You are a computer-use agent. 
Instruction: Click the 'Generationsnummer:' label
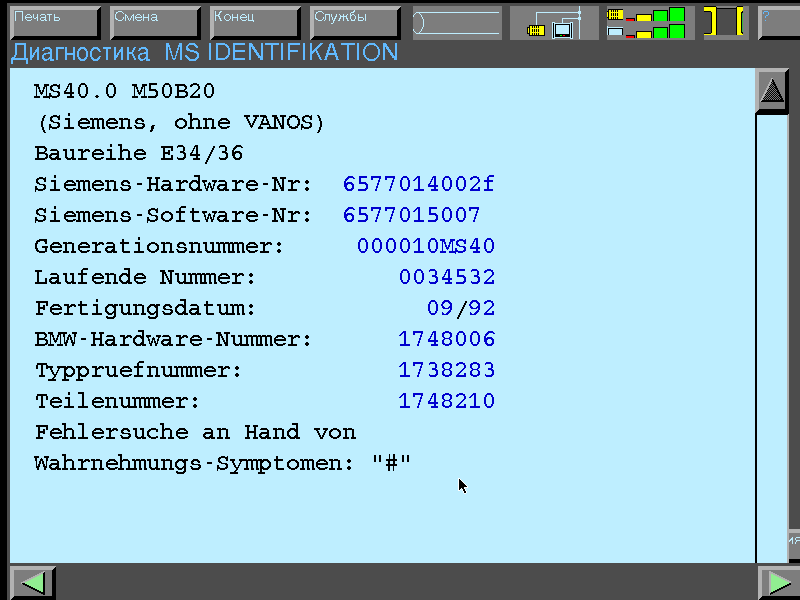(159, 246)
